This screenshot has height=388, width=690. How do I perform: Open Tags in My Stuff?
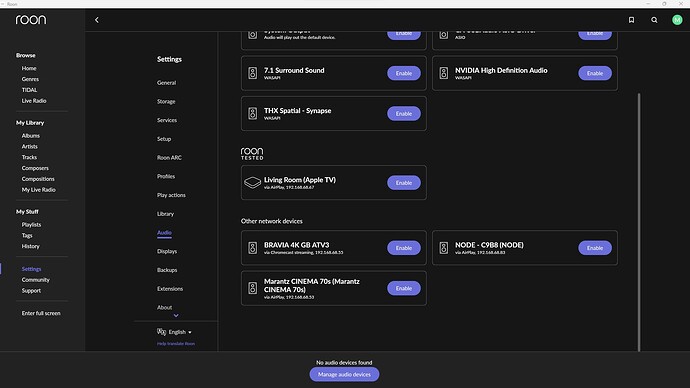[27, 235]
